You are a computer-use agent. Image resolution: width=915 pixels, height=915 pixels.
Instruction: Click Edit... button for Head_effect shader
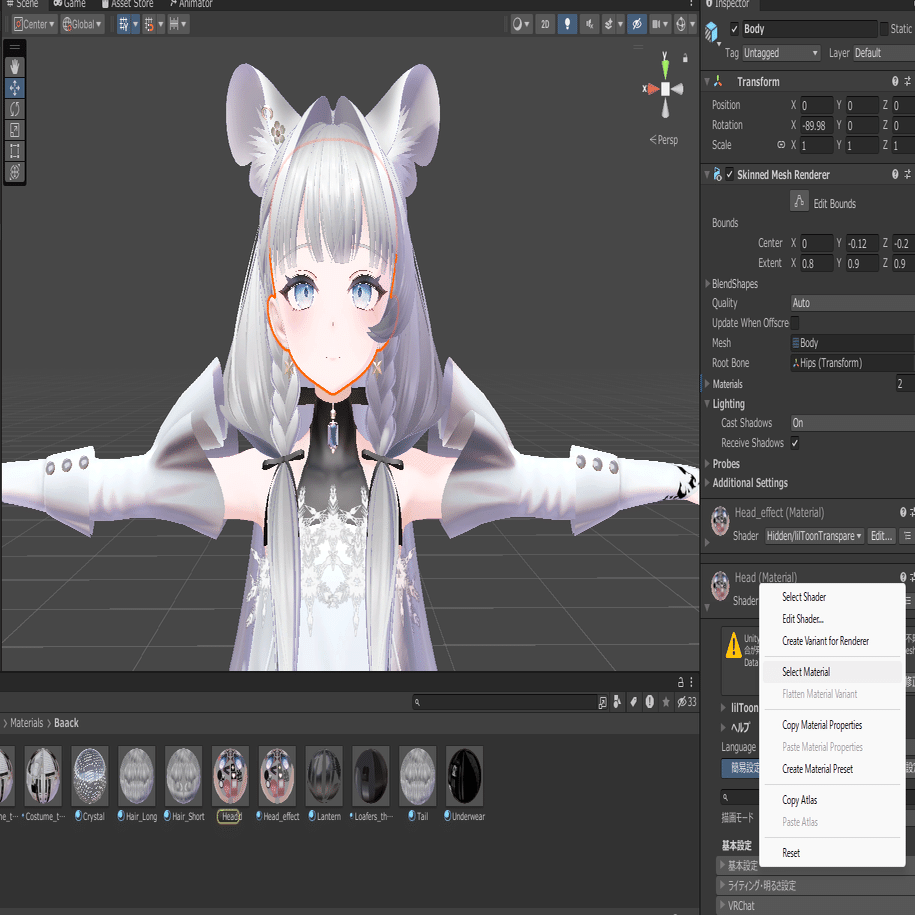[x=881, y=536]
